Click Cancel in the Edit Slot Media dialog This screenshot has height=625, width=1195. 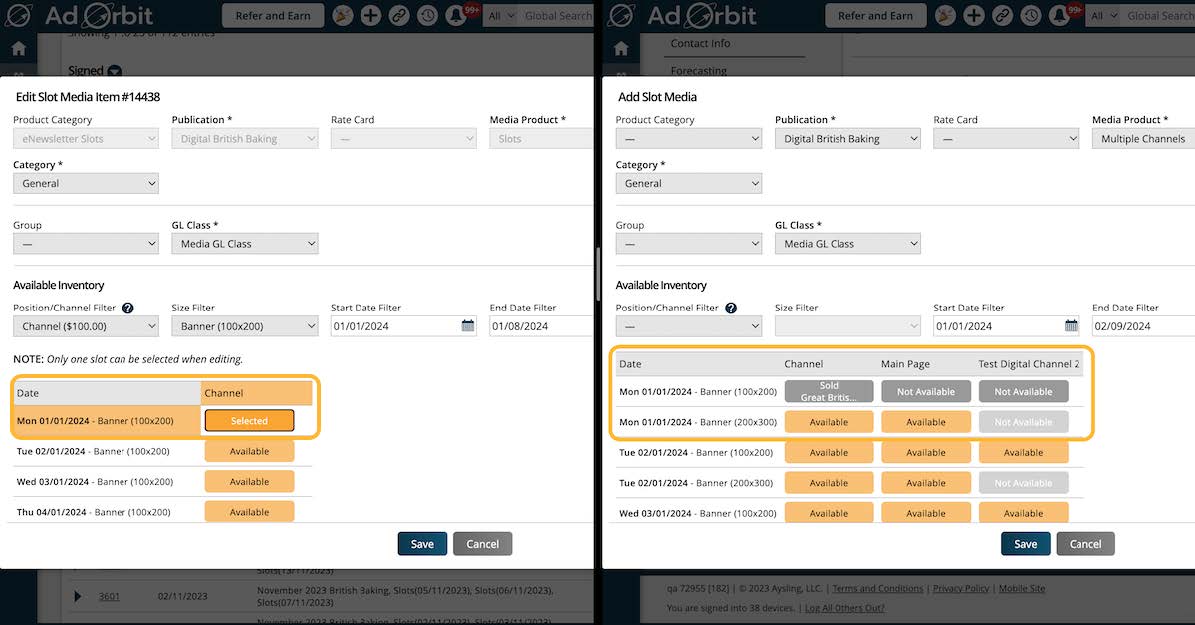tap(482, 543)
